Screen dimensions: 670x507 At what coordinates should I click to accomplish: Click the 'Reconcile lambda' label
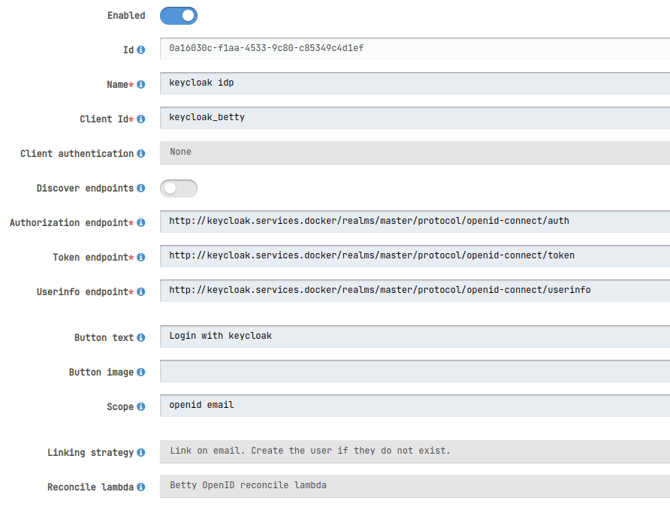click(x=91, y=487)
